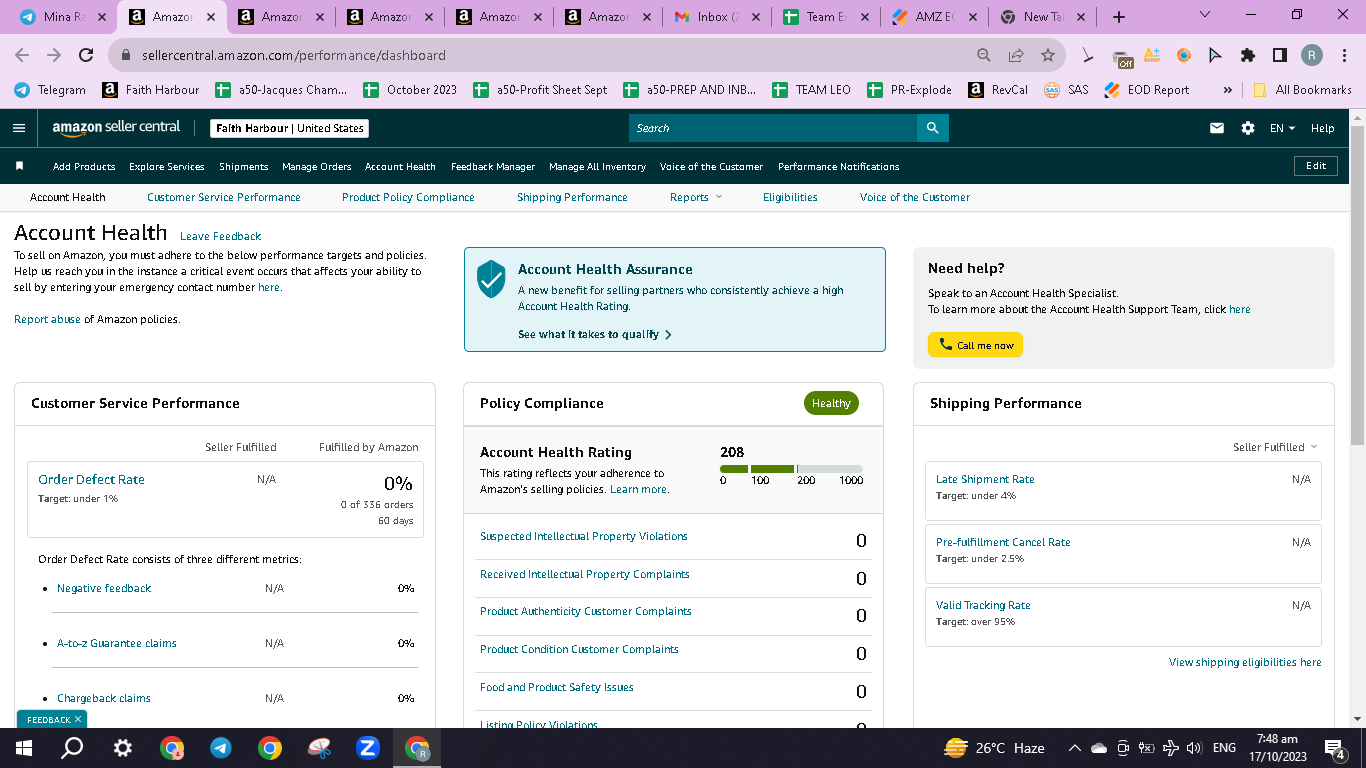Open the Windows notification center icon
1366x768 pixels.
tap(1334, 748)
